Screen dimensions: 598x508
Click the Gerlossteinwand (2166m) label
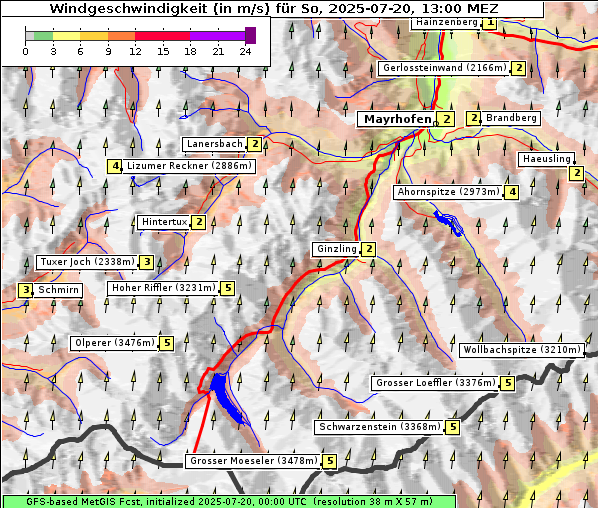[x=444, y=68]
